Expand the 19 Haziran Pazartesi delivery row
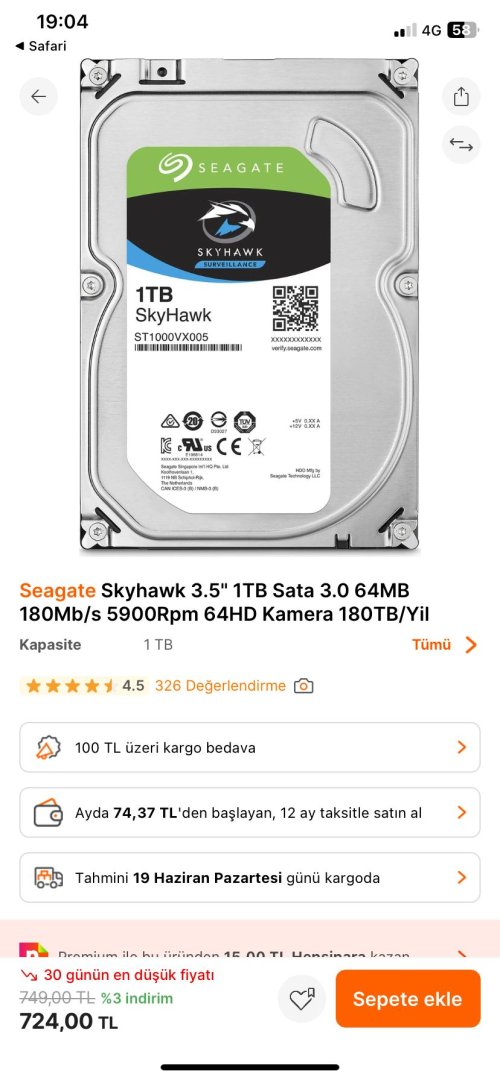Screen dimensions: 500x1080 click(x=250, y=878)
